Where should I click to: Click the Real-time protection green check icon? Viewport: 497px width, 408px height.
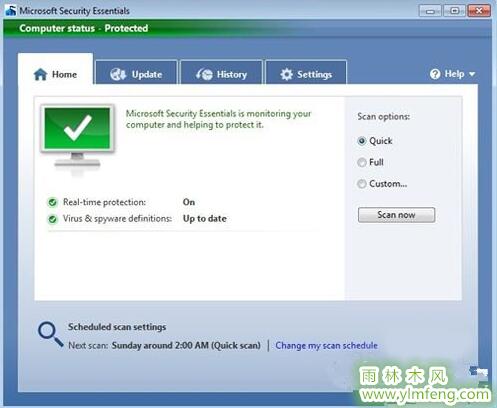(52, 202)
